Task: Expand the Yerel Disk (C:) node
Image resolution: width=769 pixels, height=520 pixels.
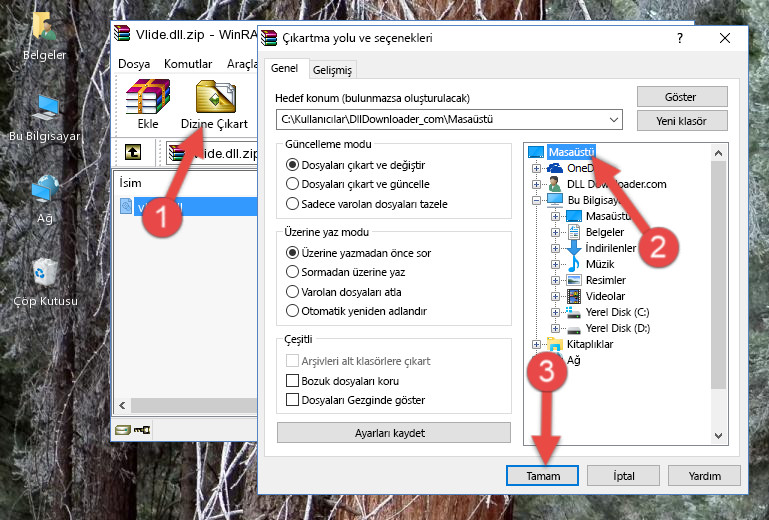Action: pos(555,312)
